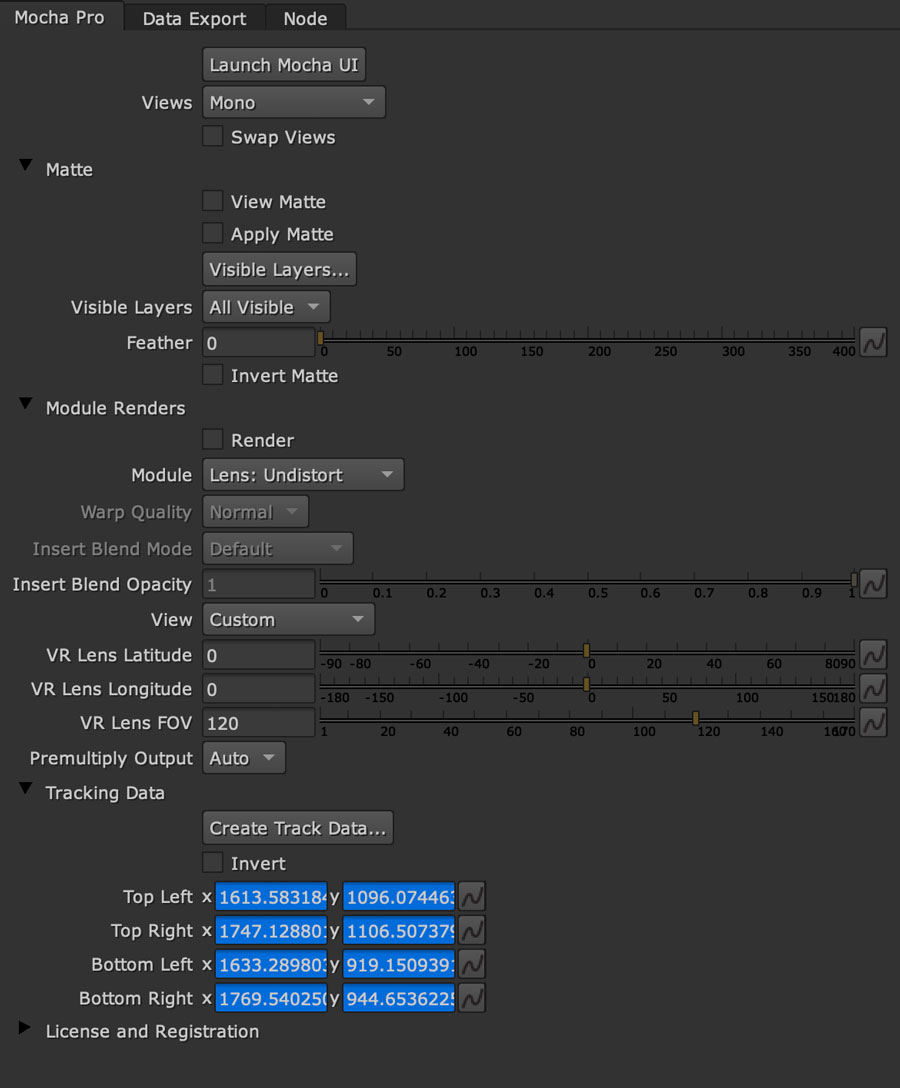Collapse the Tracking Data section
900x1088 pixels.
coord(26,788)
